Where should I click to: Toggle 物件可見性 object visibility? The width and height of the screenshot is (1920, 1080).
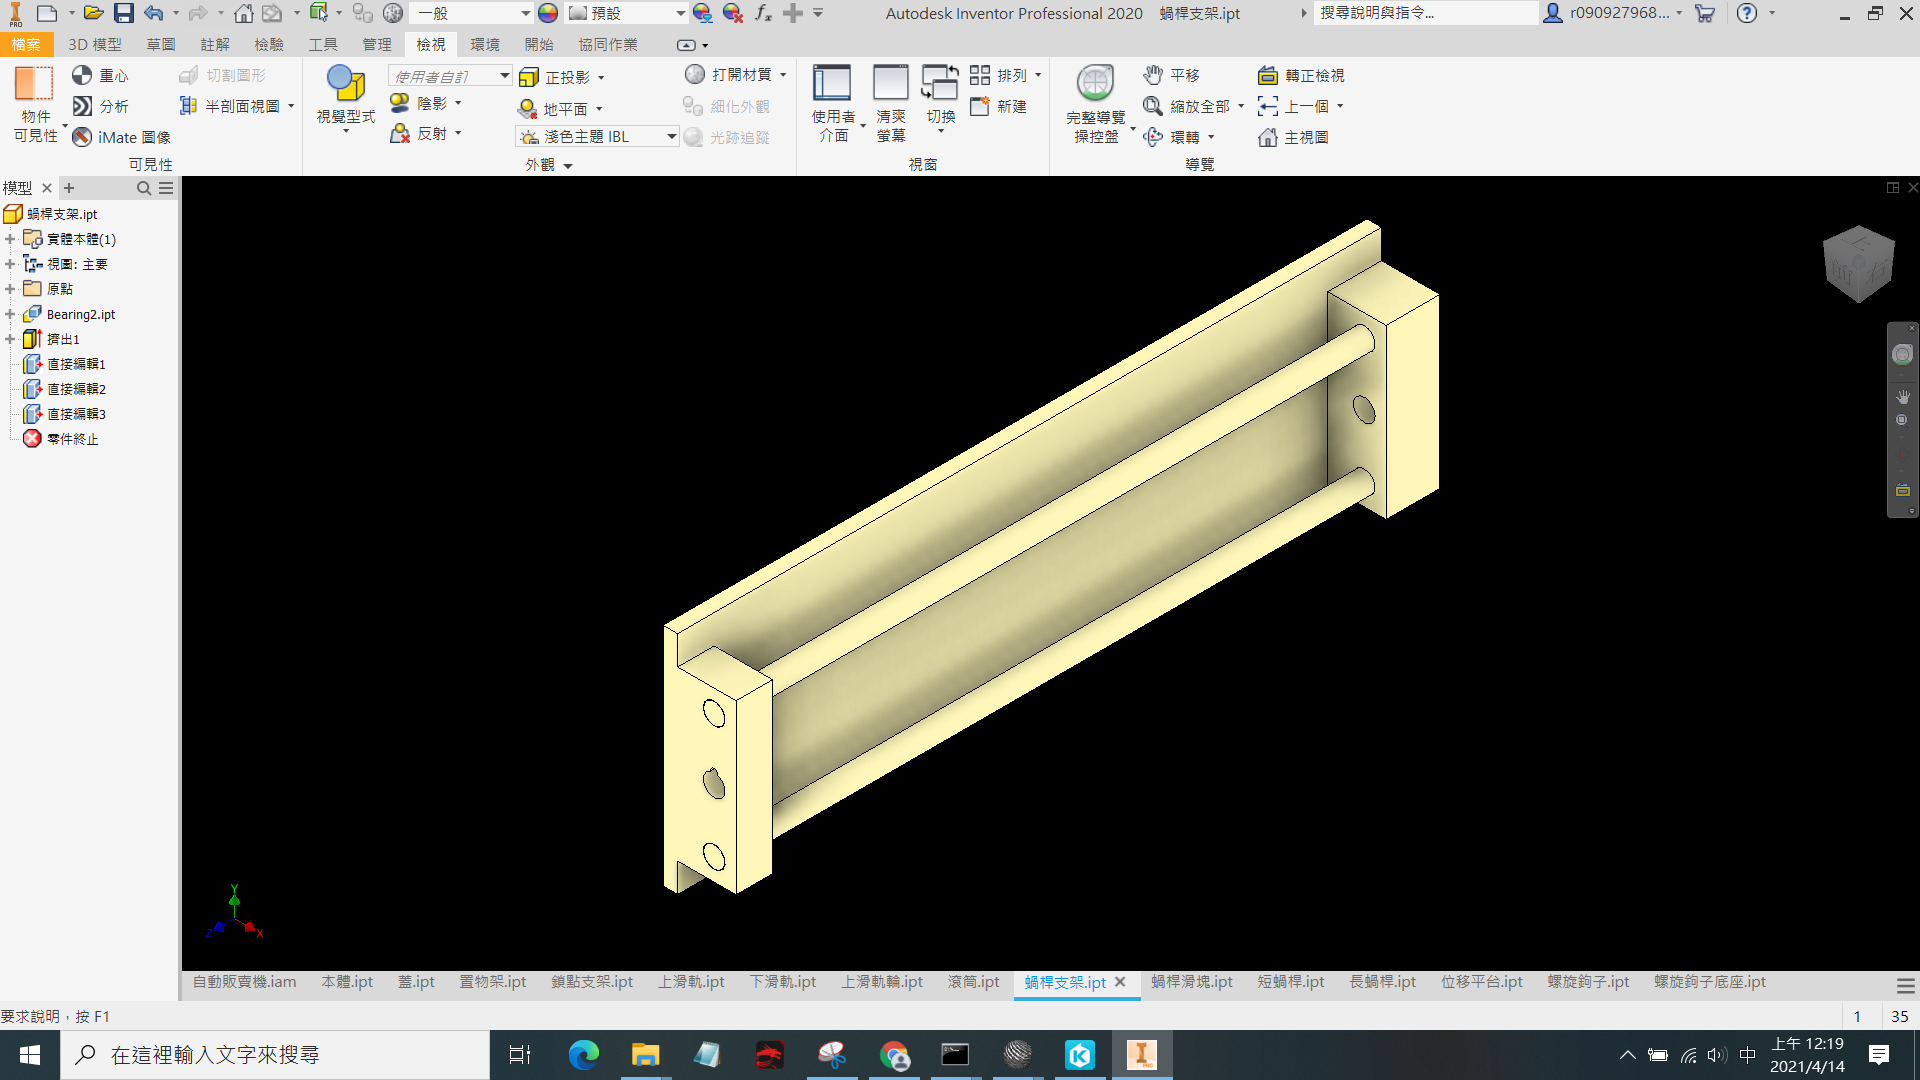pos(34,84)
